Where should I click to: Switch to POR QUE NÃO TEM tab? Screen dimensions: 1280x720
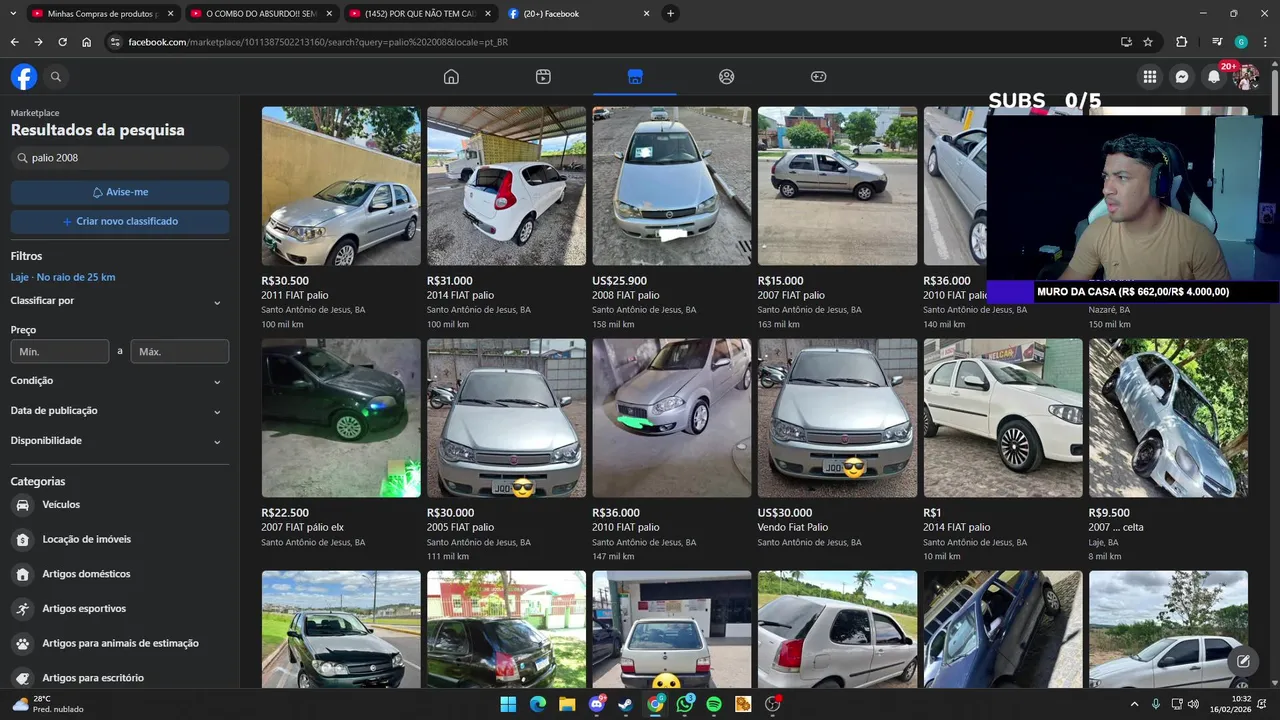click(420, 14)
